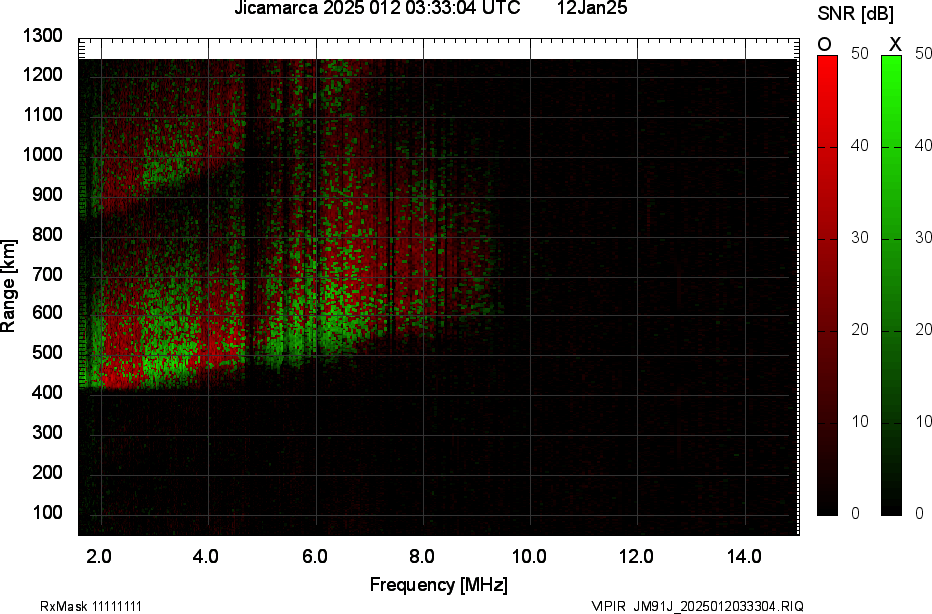This screenshot has height=614, width=932.
Task: Click the "10.0" frequency tick label
Action: click(529, 556)
